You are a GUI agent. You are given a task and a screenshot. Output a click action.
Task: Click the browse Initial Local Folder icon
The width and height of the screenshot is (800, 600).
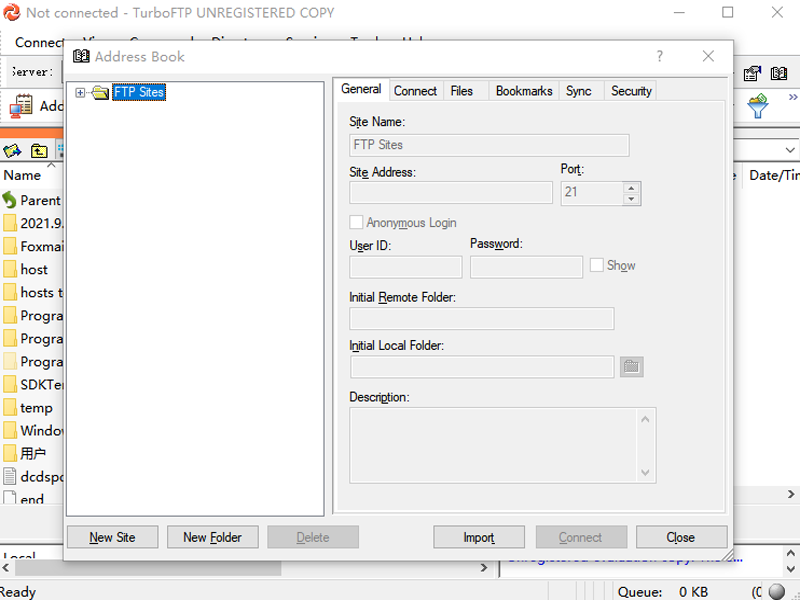(632, 366)
